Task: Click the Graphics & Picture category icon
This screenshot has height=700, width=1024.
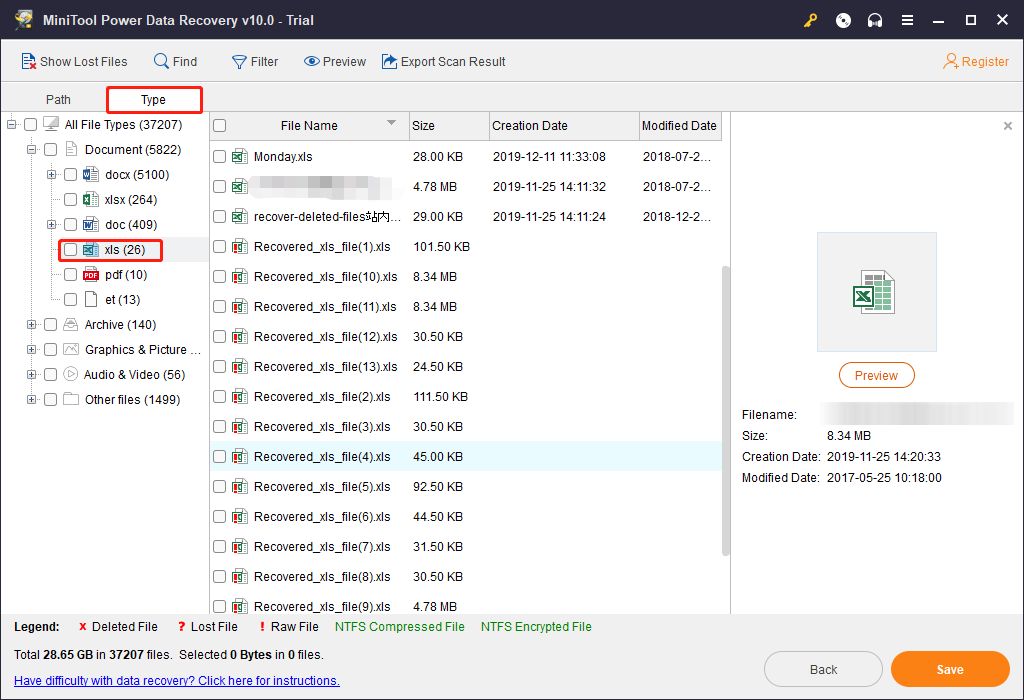Action: coord(71,349)
